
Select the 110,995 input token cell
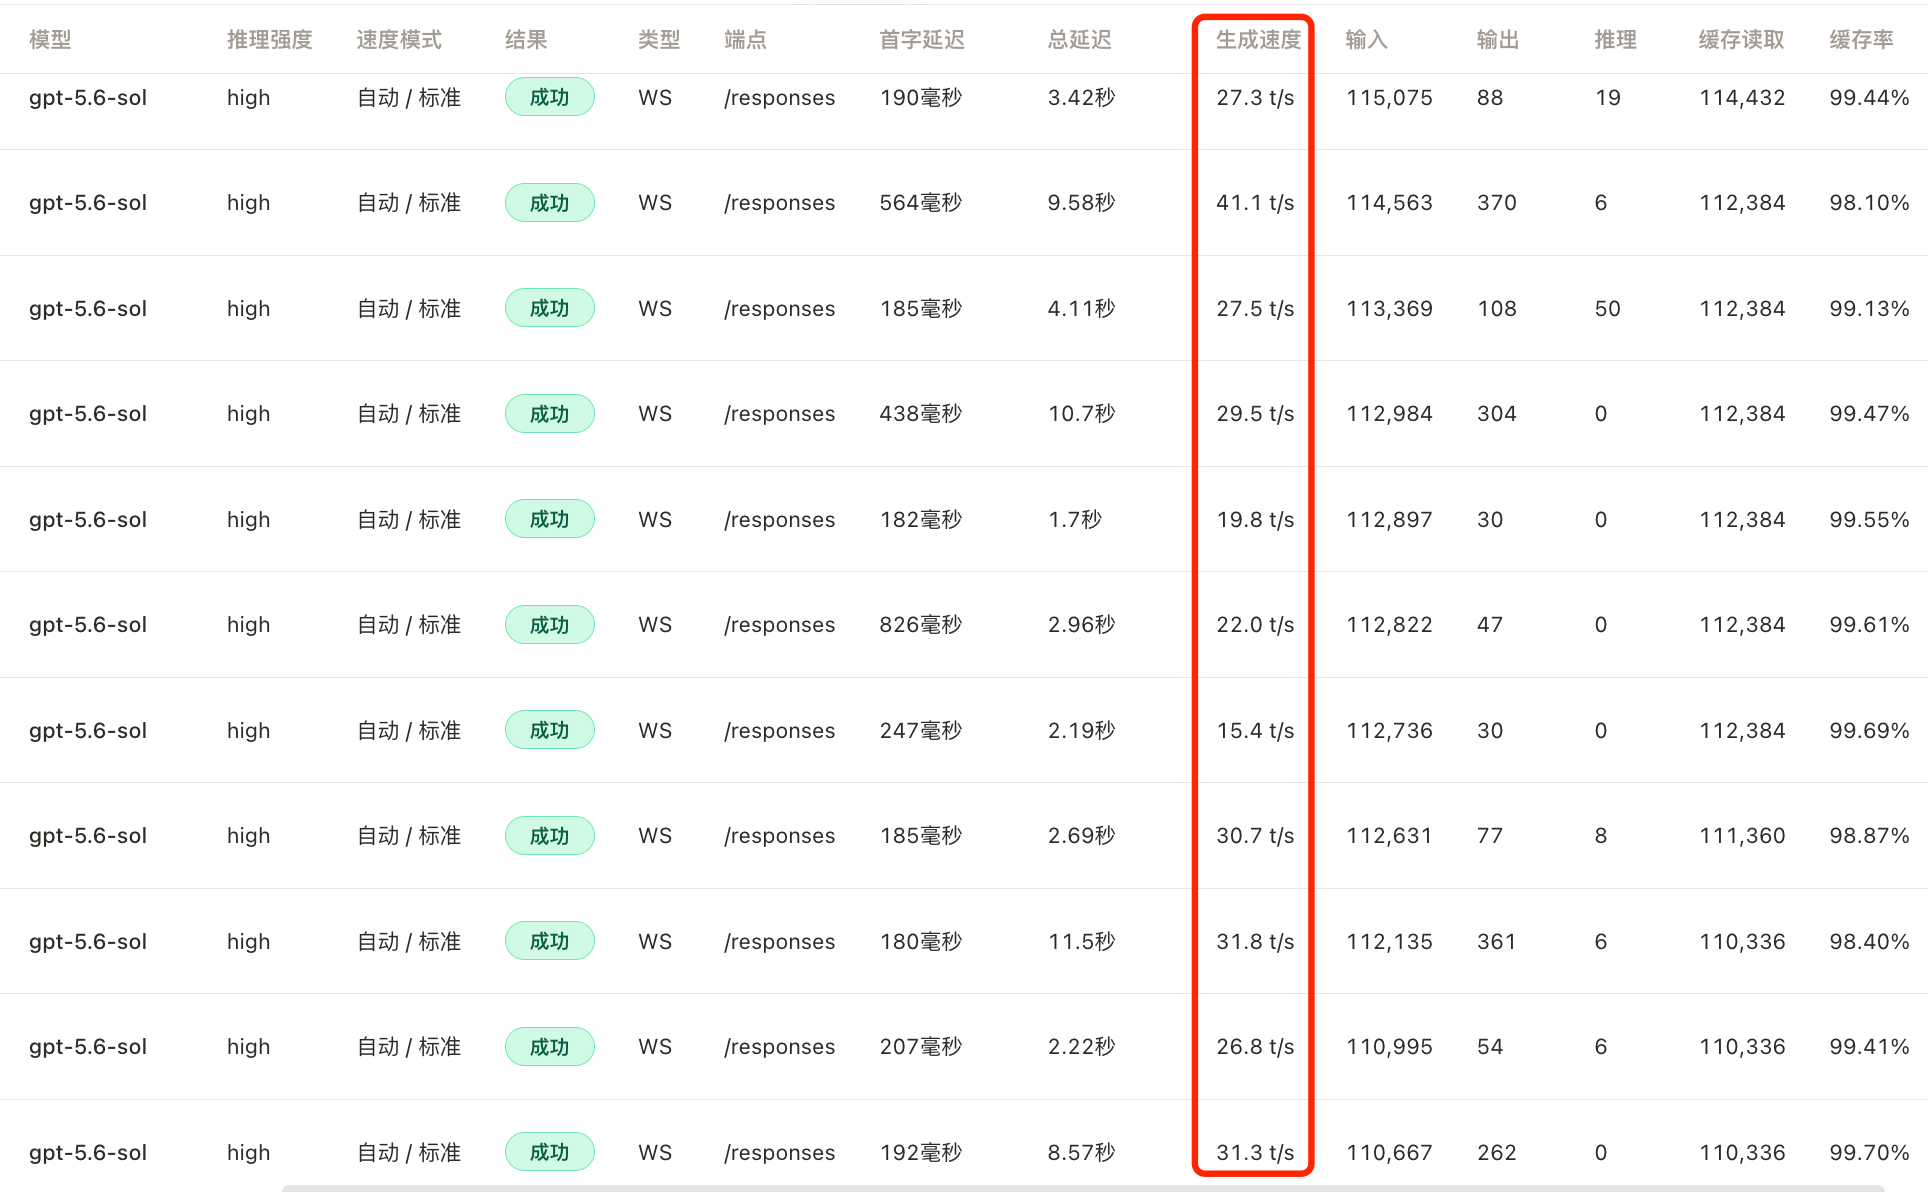[x=1390, y=1047]
